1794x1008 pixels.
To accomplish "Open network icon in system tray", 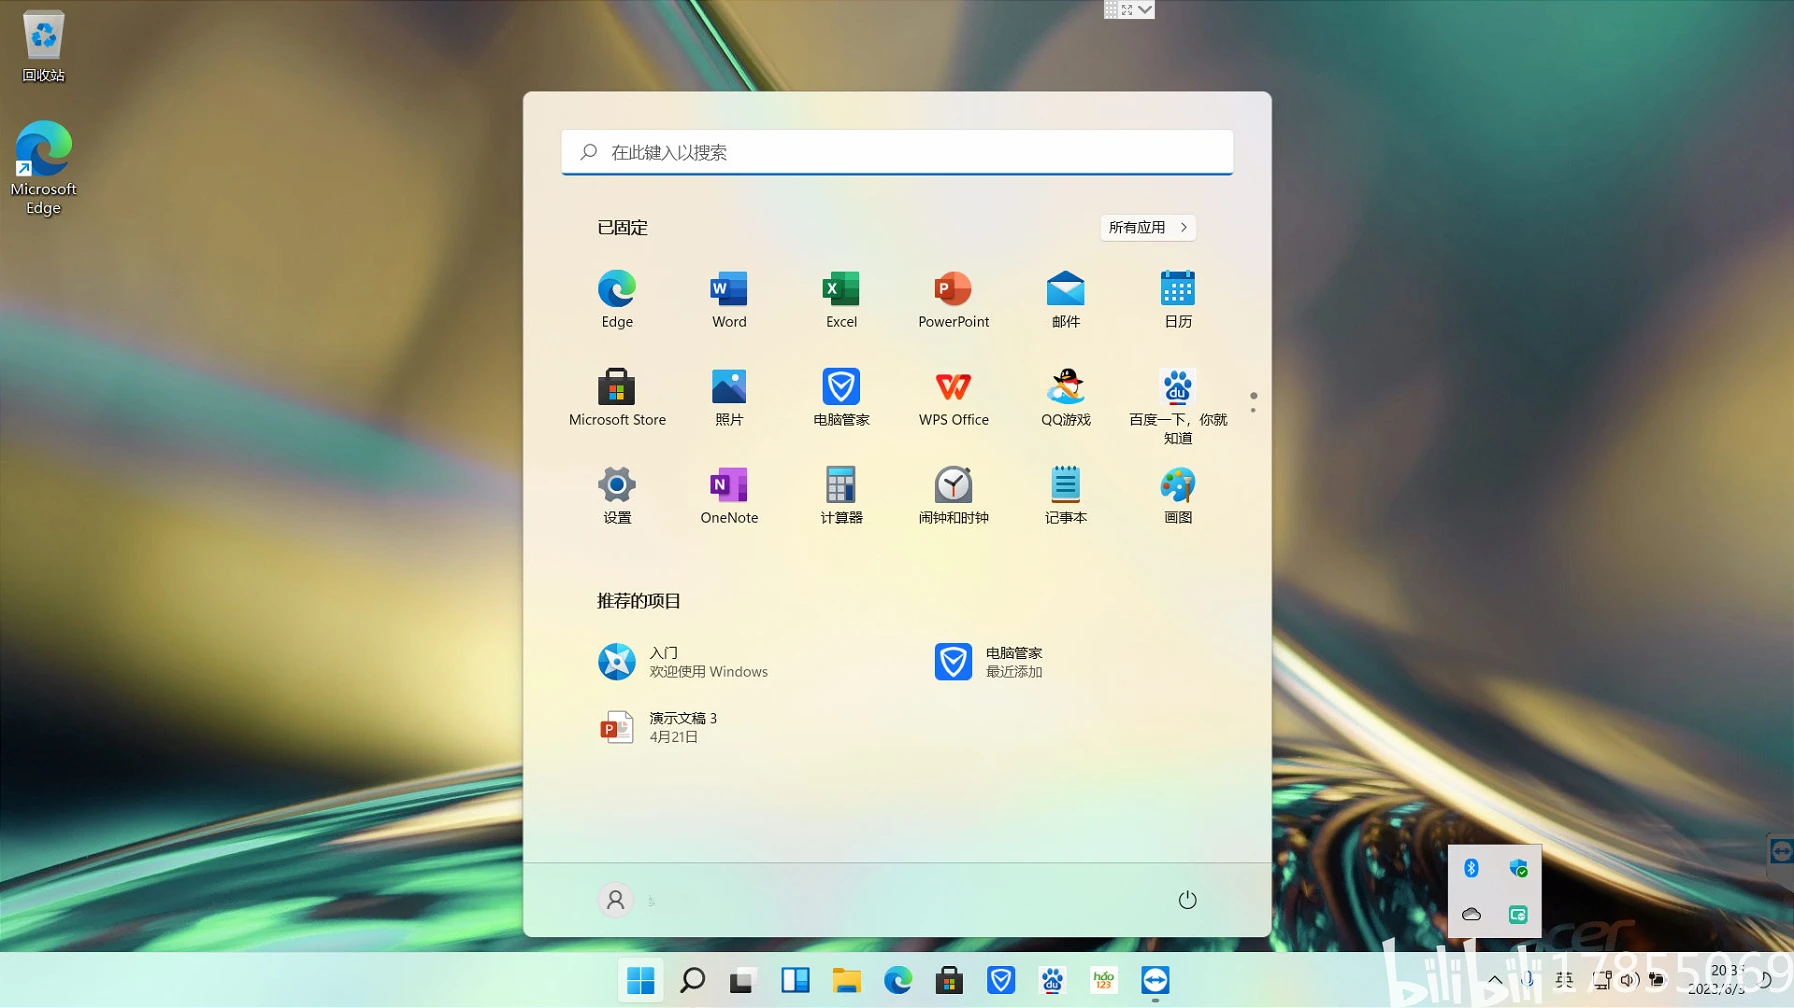I will [1602, 980].
